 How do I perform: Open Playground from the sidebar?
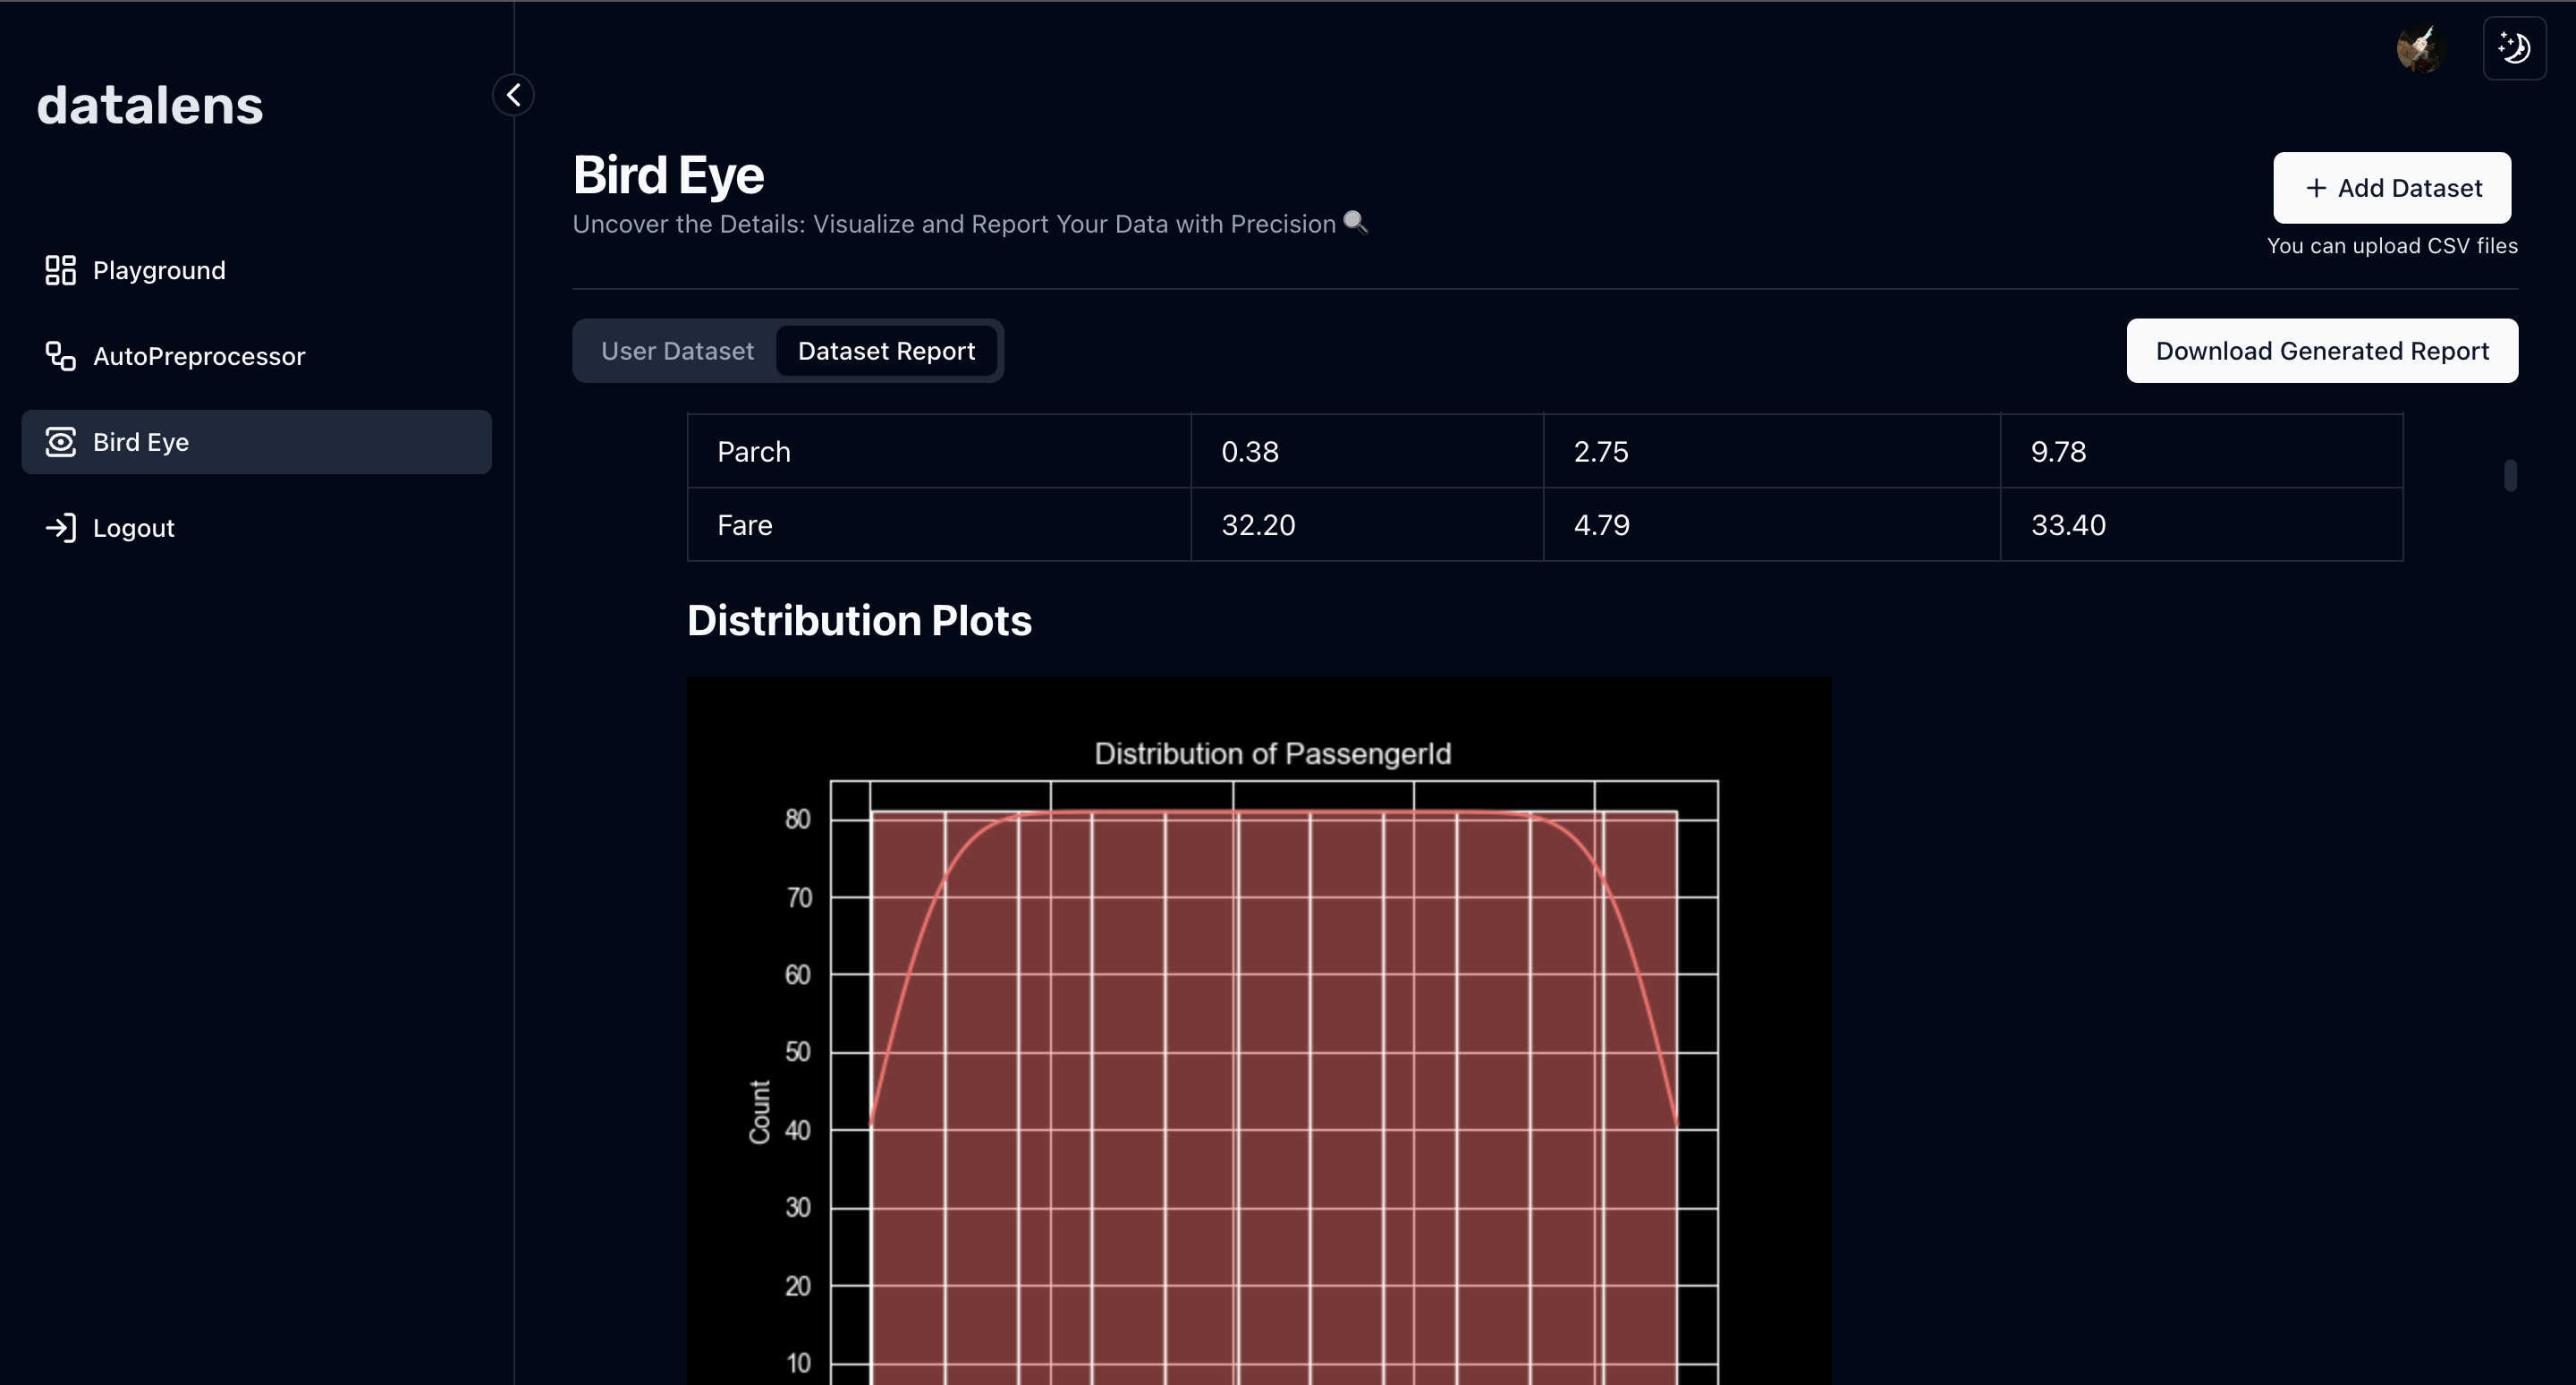(x=159, y=270)
